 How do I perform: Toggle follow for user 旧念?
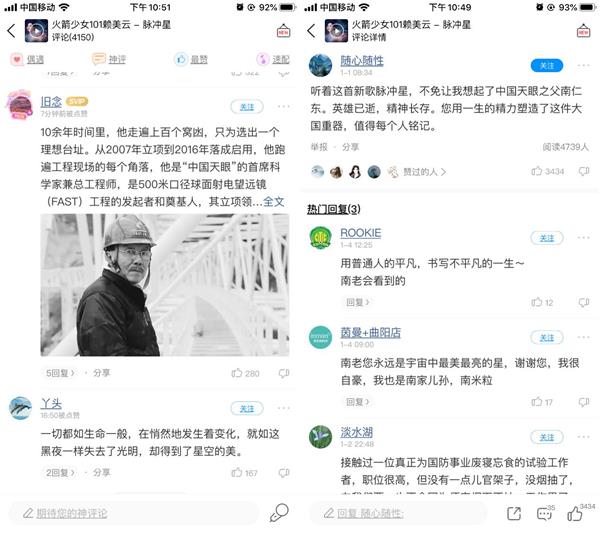(x=247, y=107)
